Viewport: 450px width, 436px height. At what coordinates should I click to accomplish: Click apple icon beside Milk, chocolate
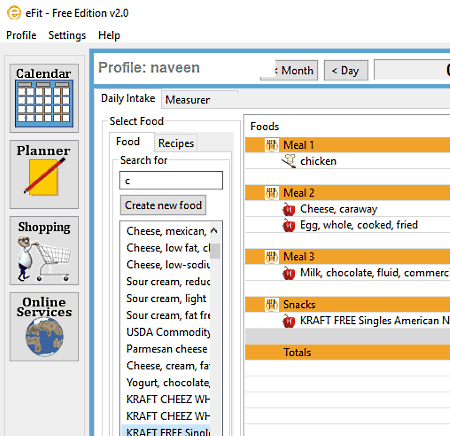click(x=289, y=273)
